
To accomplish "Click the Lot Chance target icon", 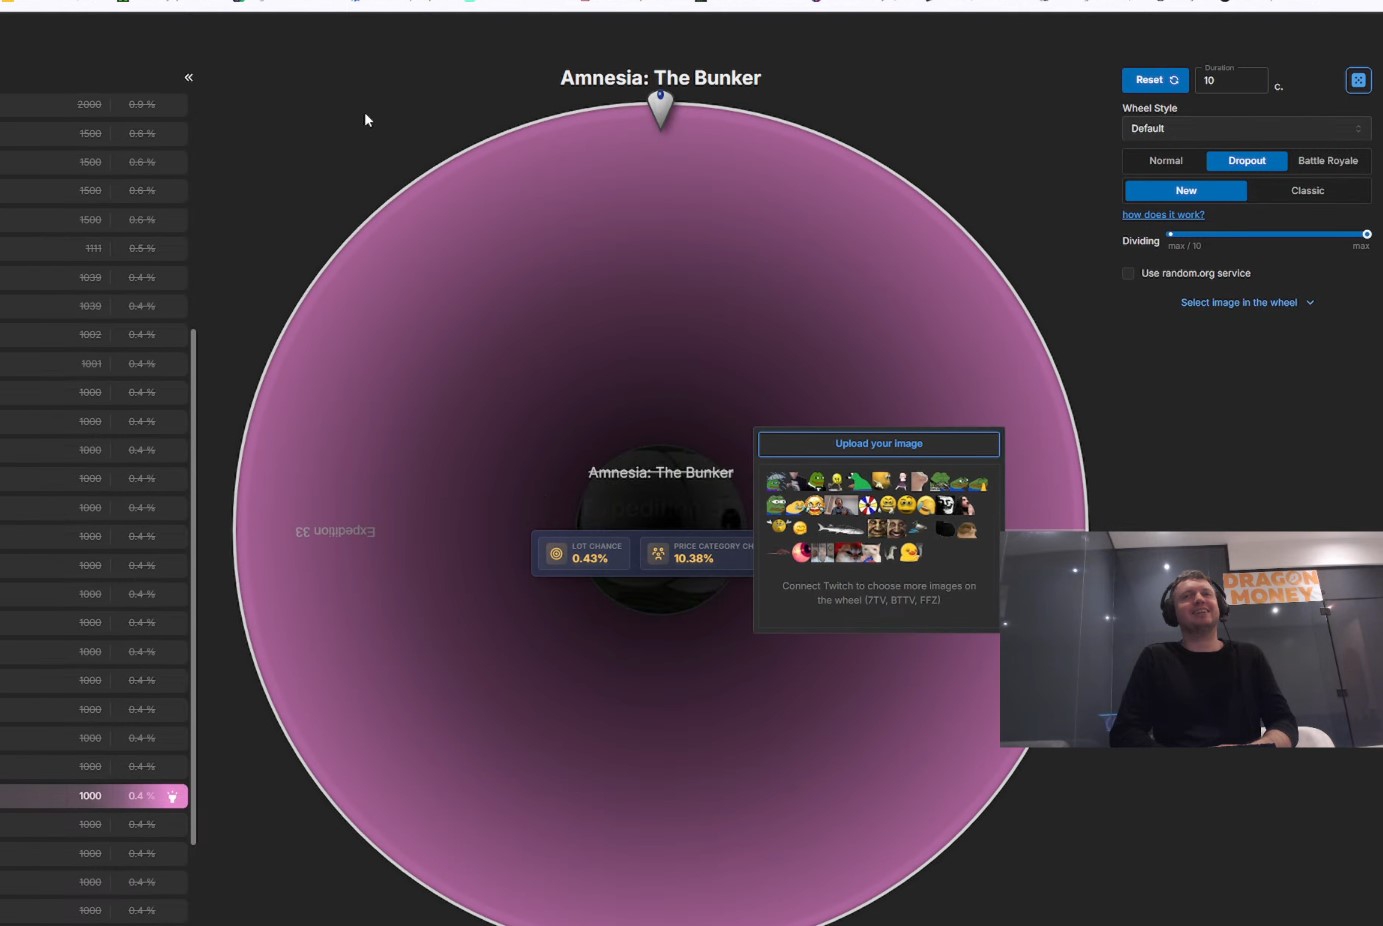I will [x=556, y=553].
